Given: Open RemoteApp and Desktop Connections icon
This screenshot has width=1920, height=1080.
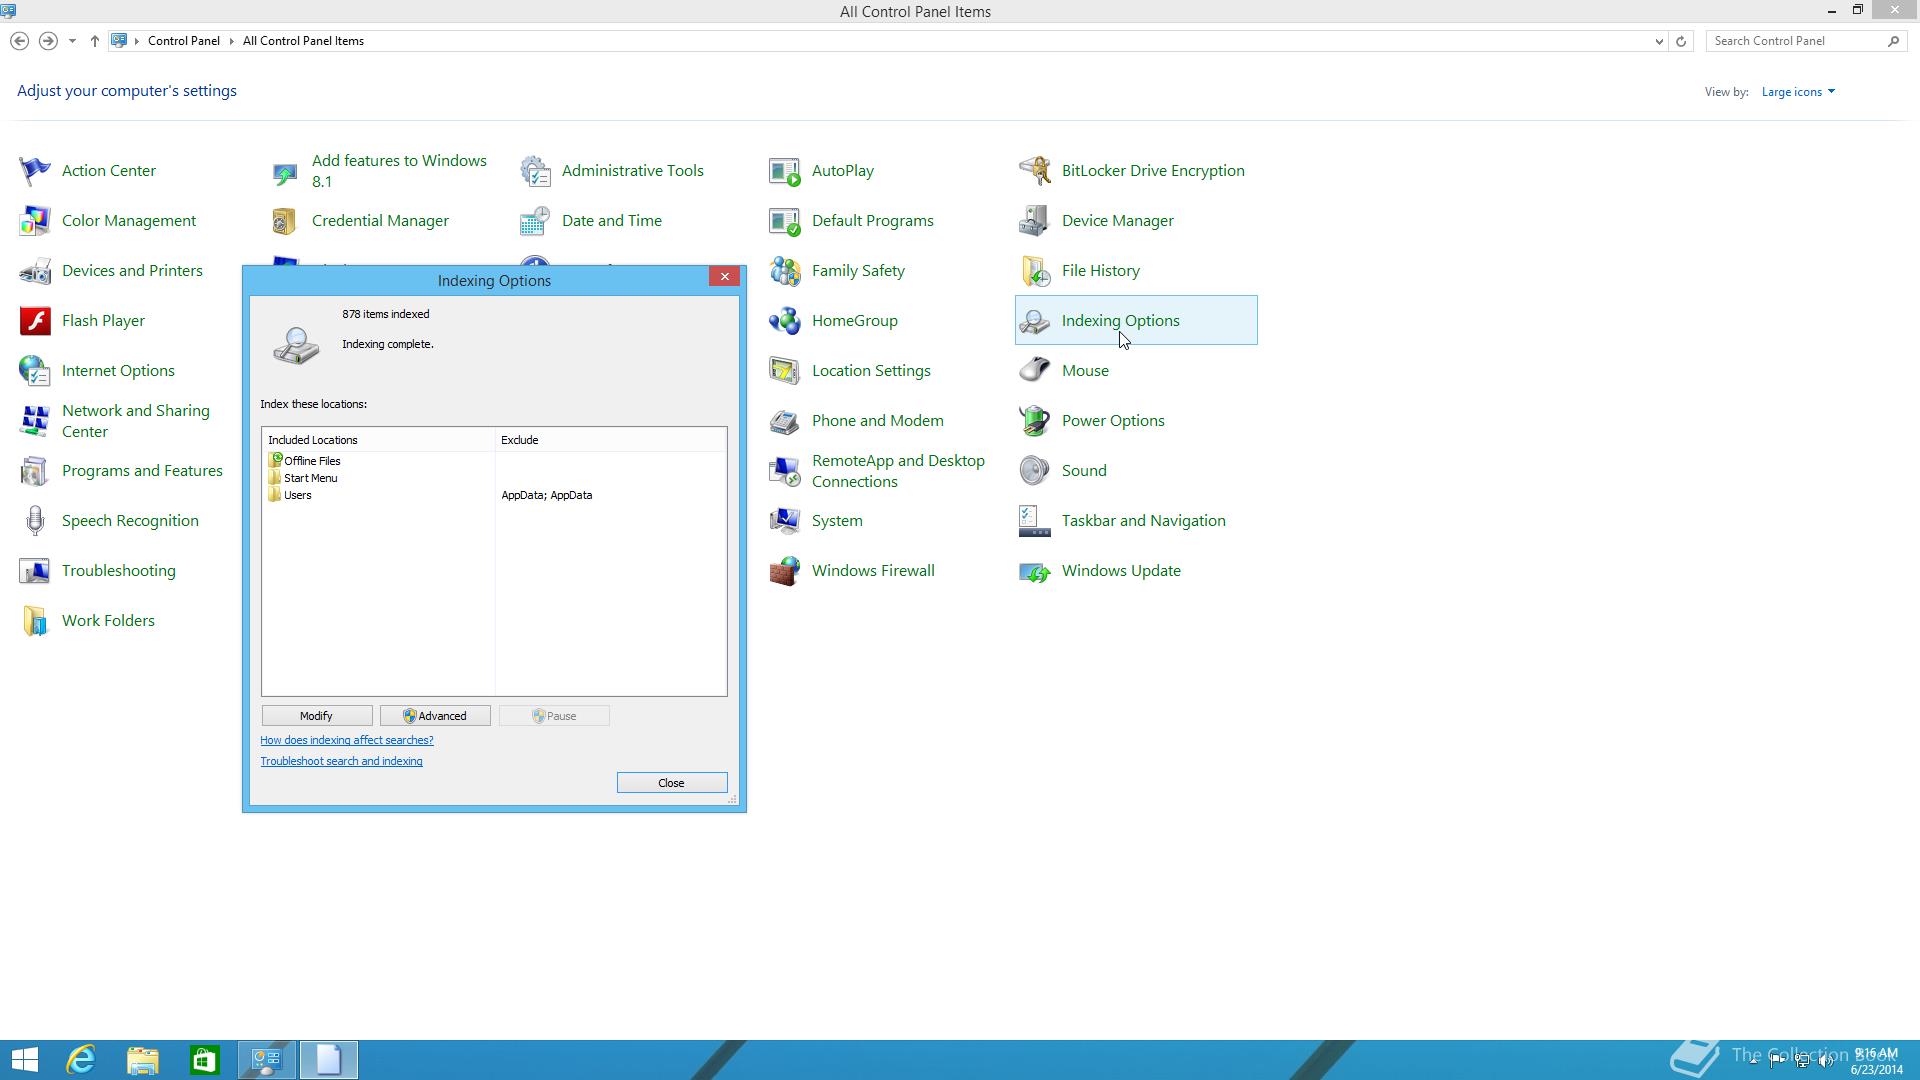Looking at the screenshot, I should pyautogui.click(x=785, y=471).
